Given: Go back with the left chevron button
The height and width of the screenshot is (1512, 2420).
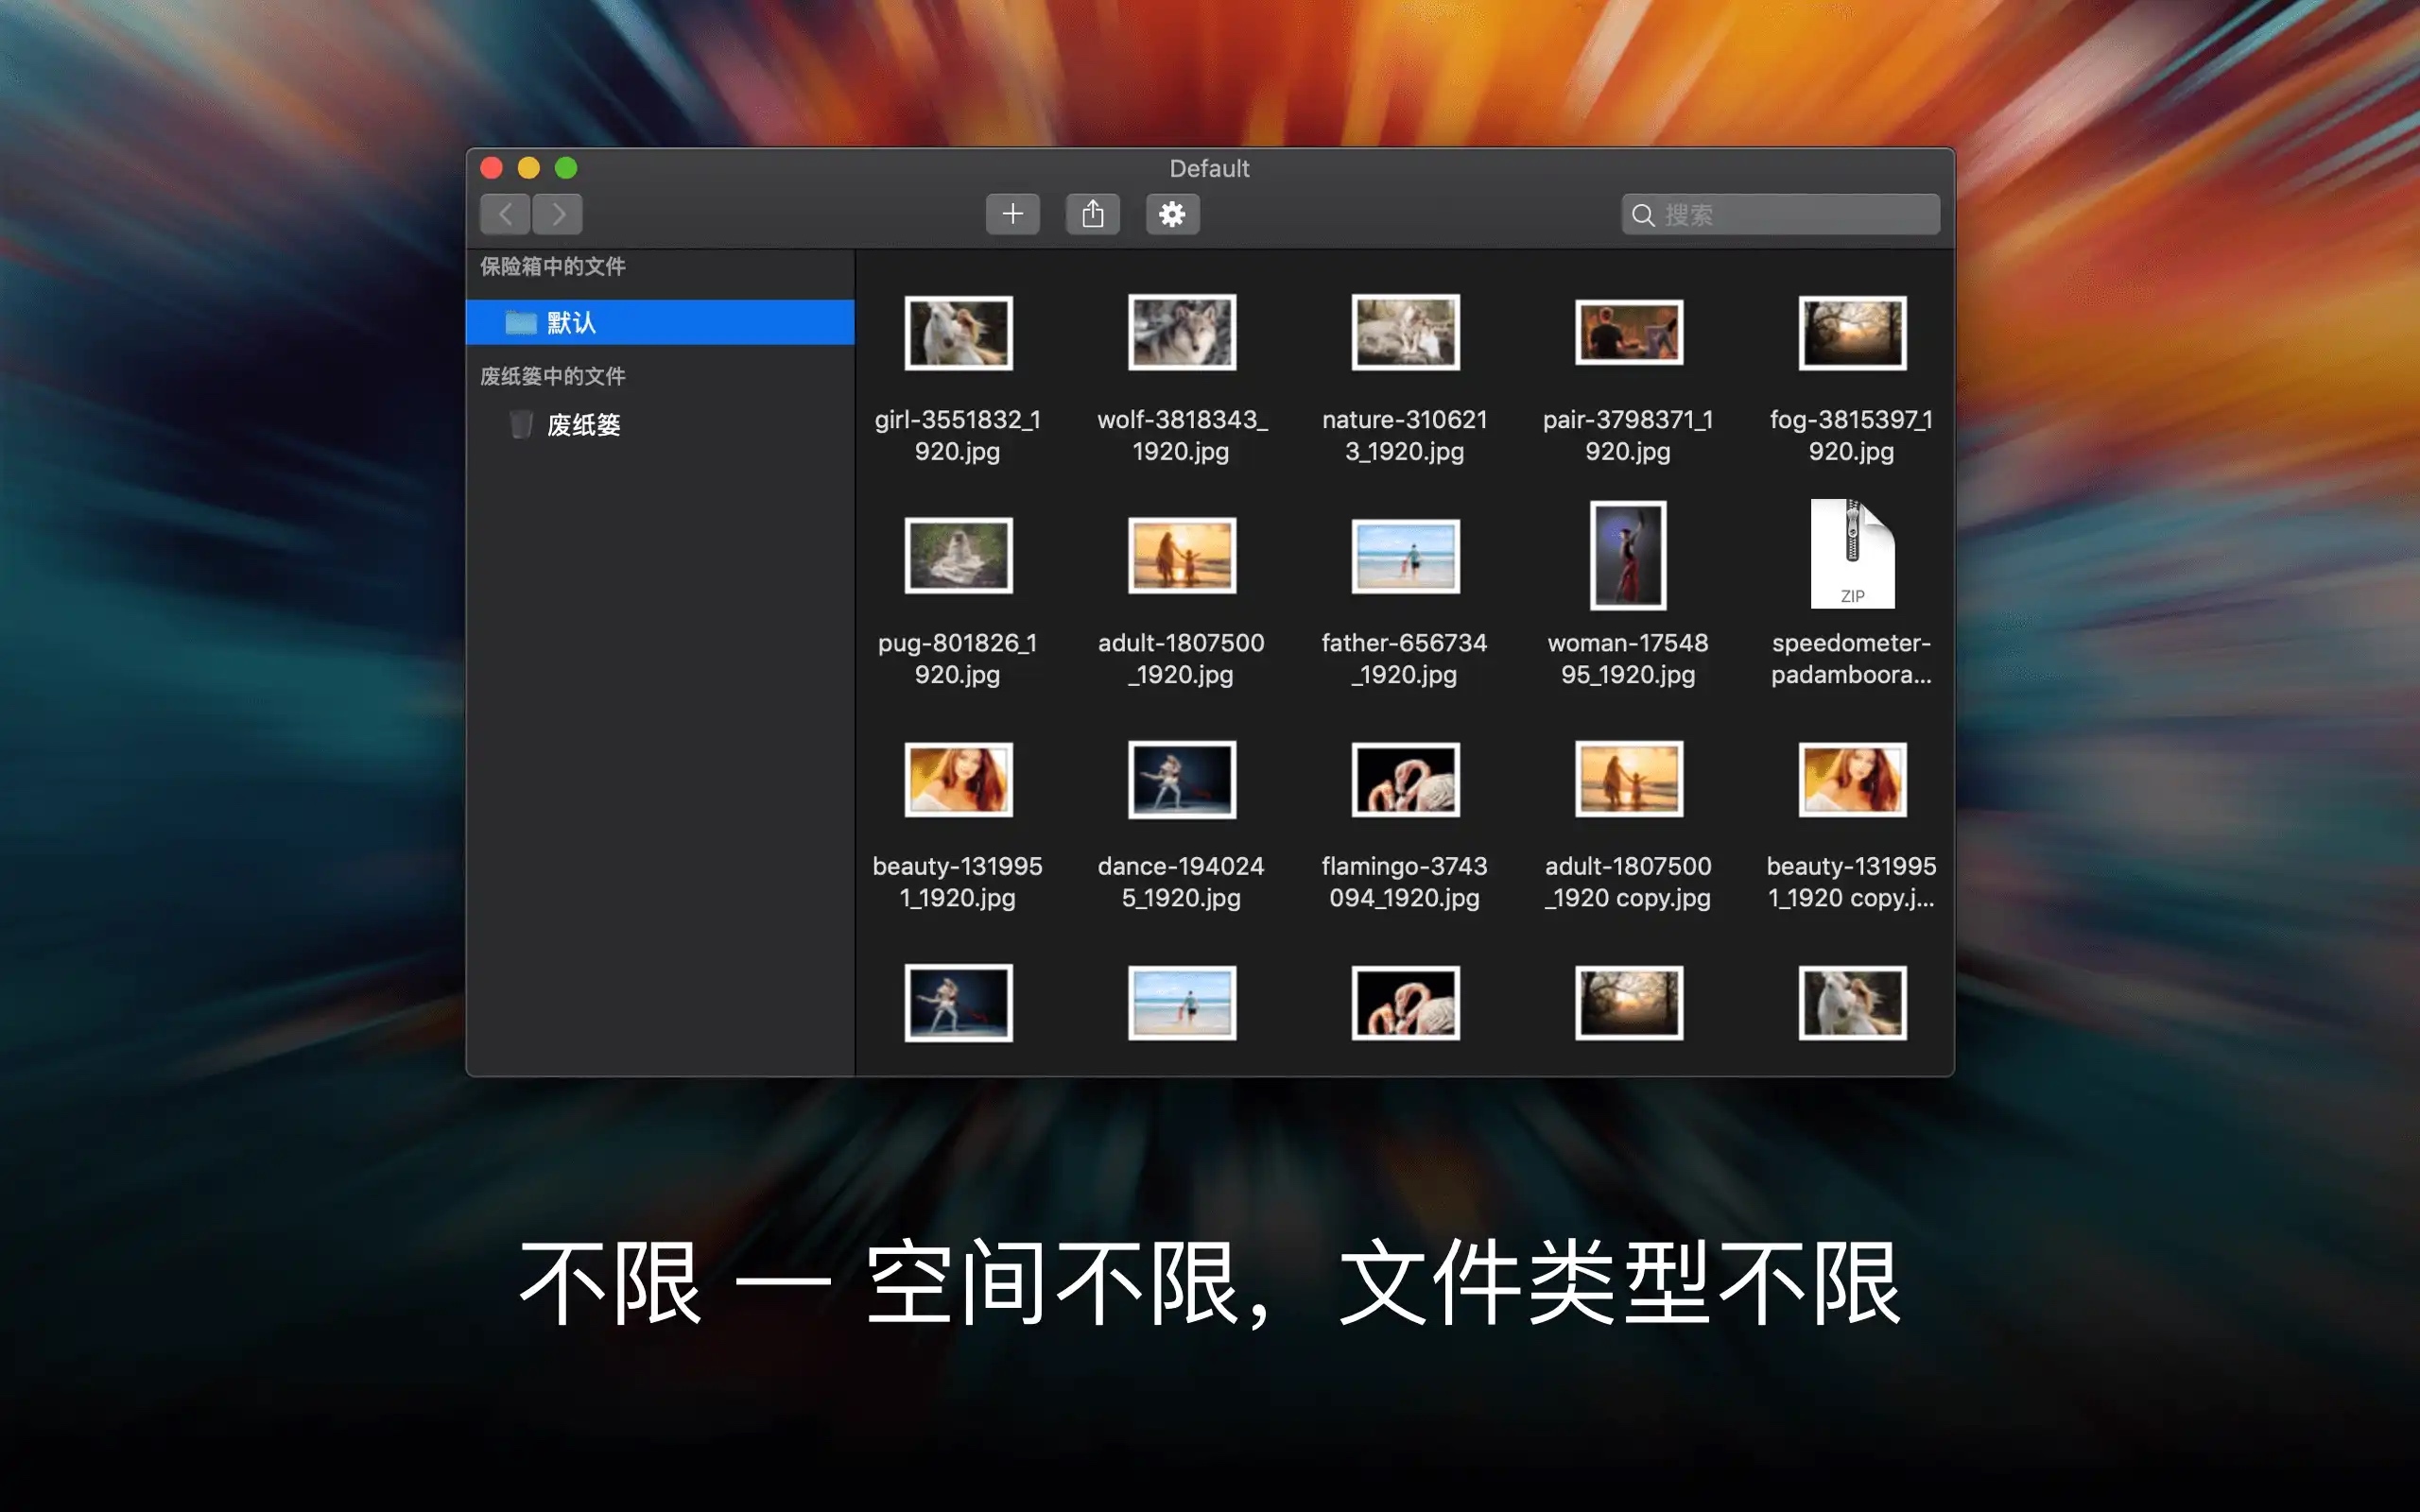Looking at the screenshot, I should click(505, 214).
